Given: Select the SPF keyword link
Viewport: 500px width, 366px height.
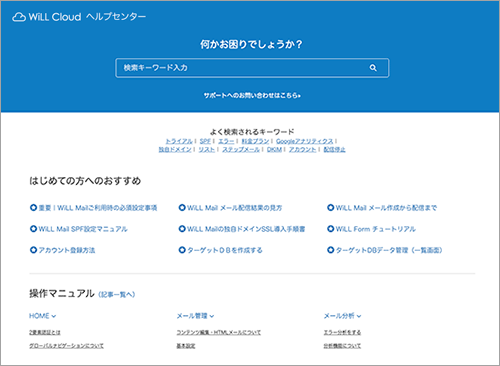Looking at the screenshot, I should point(205,141).
